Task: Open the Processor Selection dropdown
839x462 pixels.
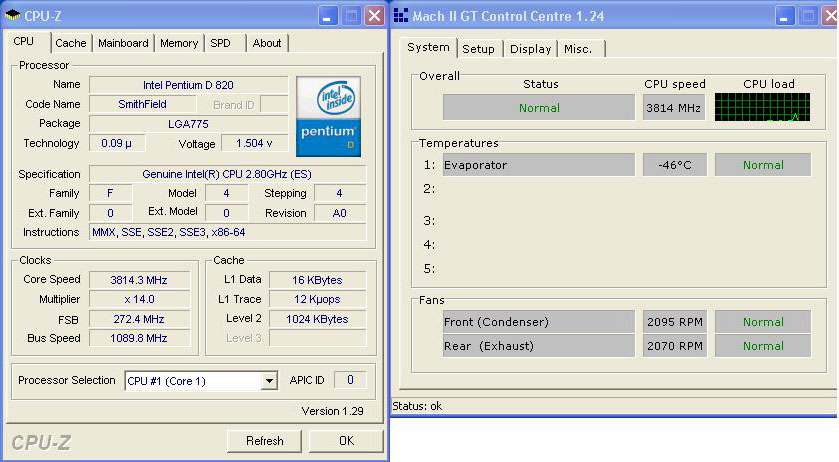Action: 269,381
